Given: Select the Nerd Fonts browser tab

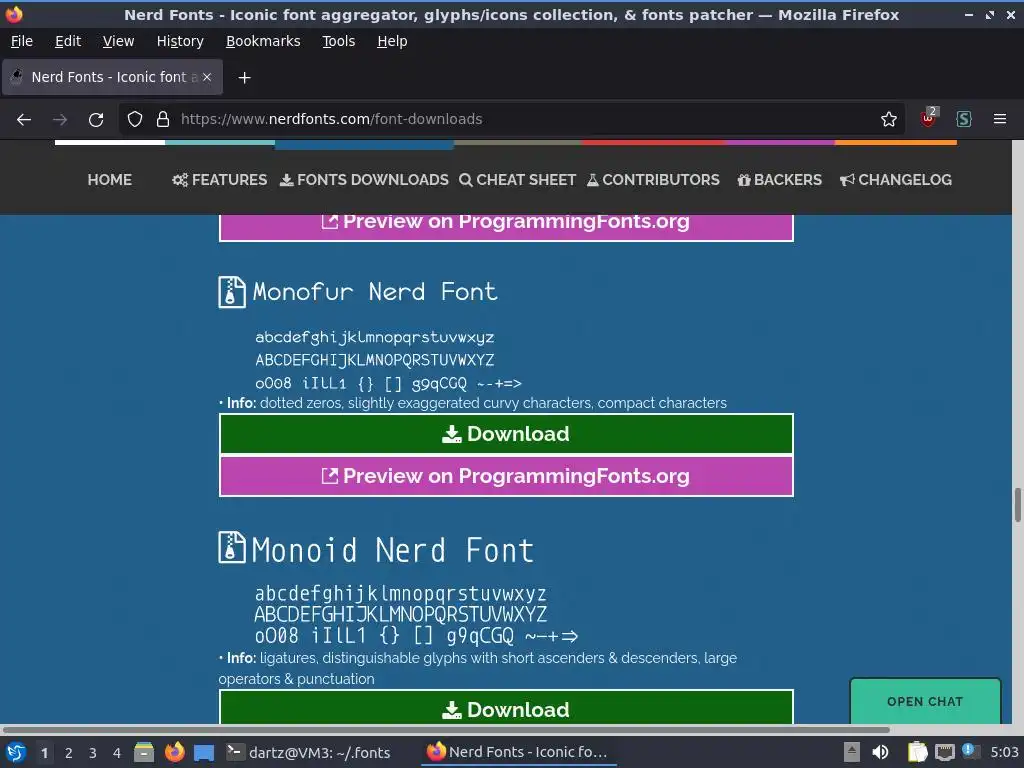Looking at the screenshot, I should pyautogui.click(x=113, y=77).
